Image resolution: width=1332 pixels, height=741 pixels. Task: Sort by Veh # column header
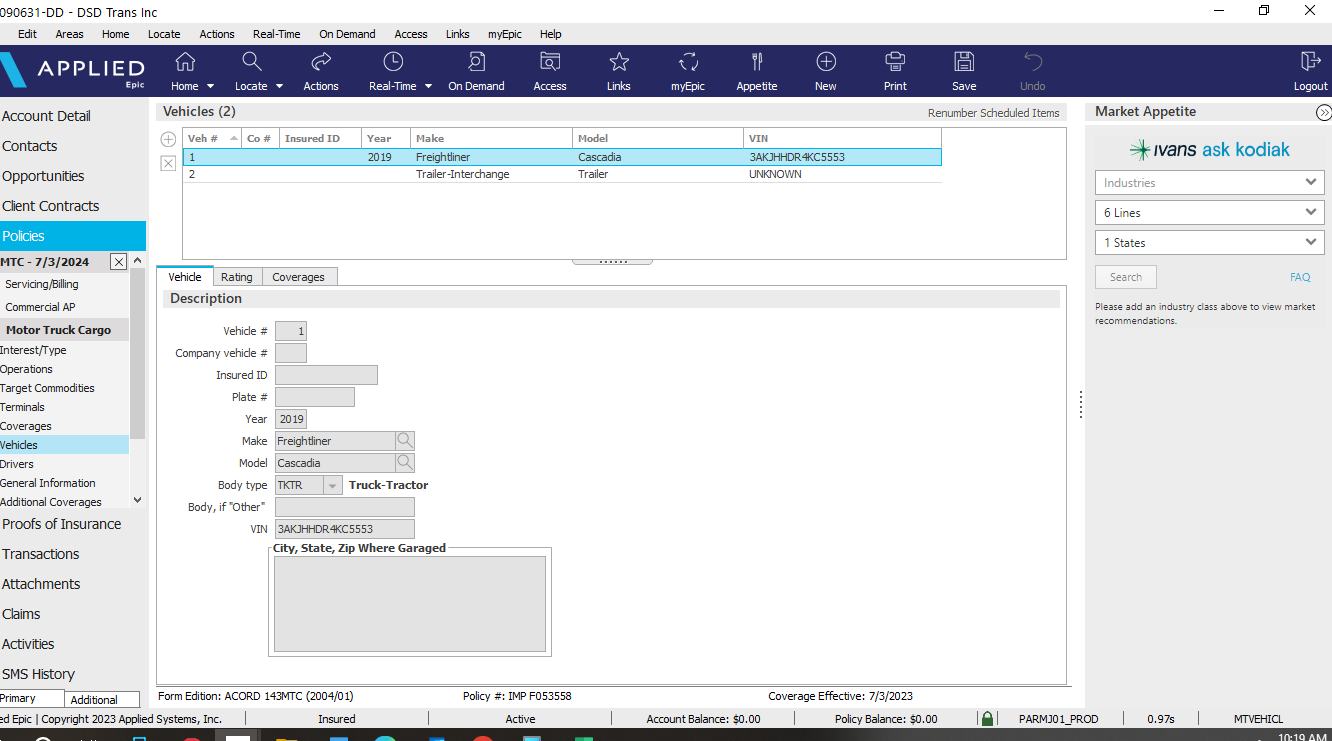click(x=212, y=138)
